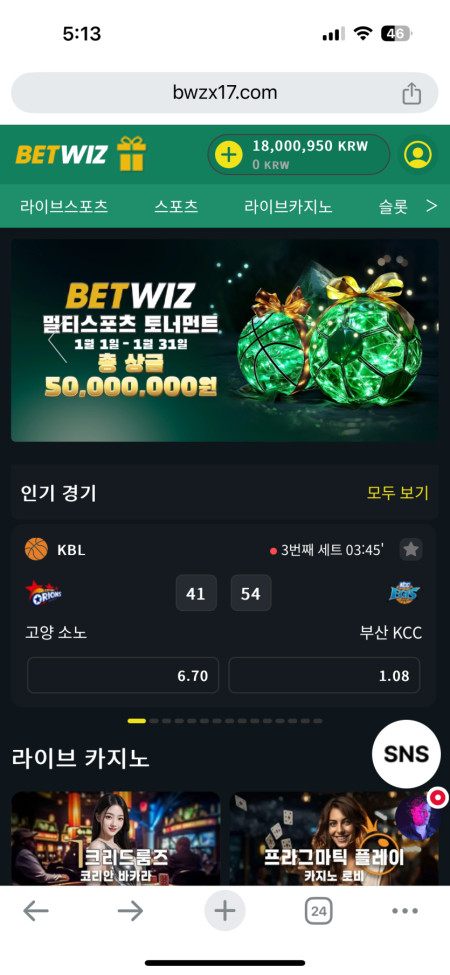Switch to 라이브스포츠 tab
Image resolution: width=450 pixels, height=975 pixels.
64,206
